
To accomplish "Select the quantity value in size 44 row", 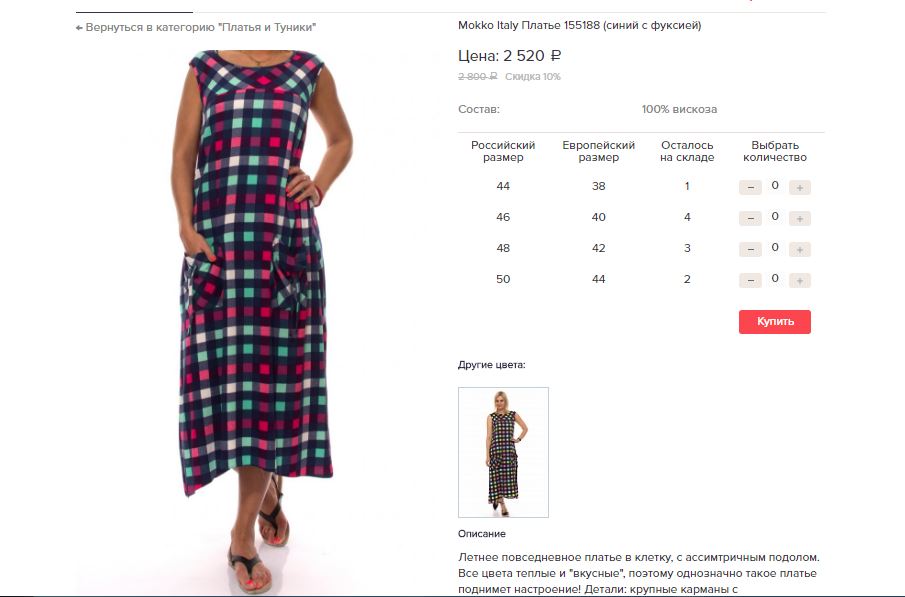I will pyautogui.click(x=775, y=185).
